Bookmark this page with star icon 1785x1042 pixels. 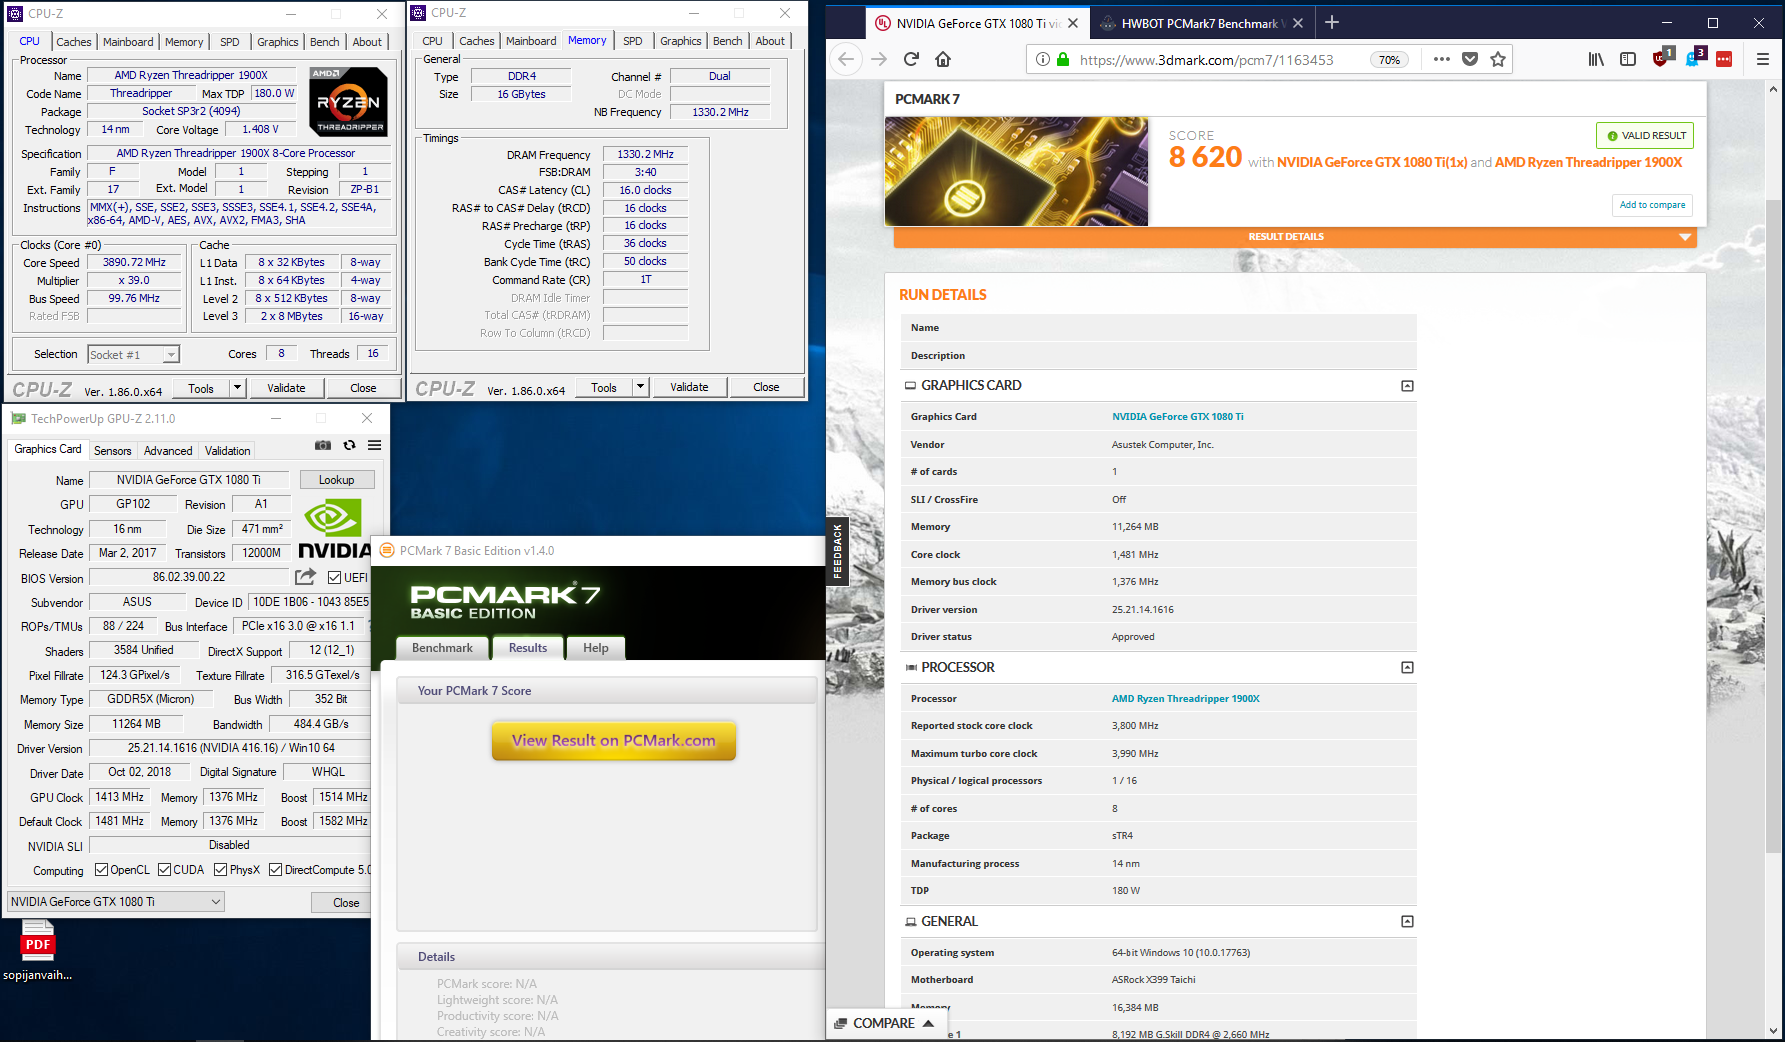(1498, 59)
